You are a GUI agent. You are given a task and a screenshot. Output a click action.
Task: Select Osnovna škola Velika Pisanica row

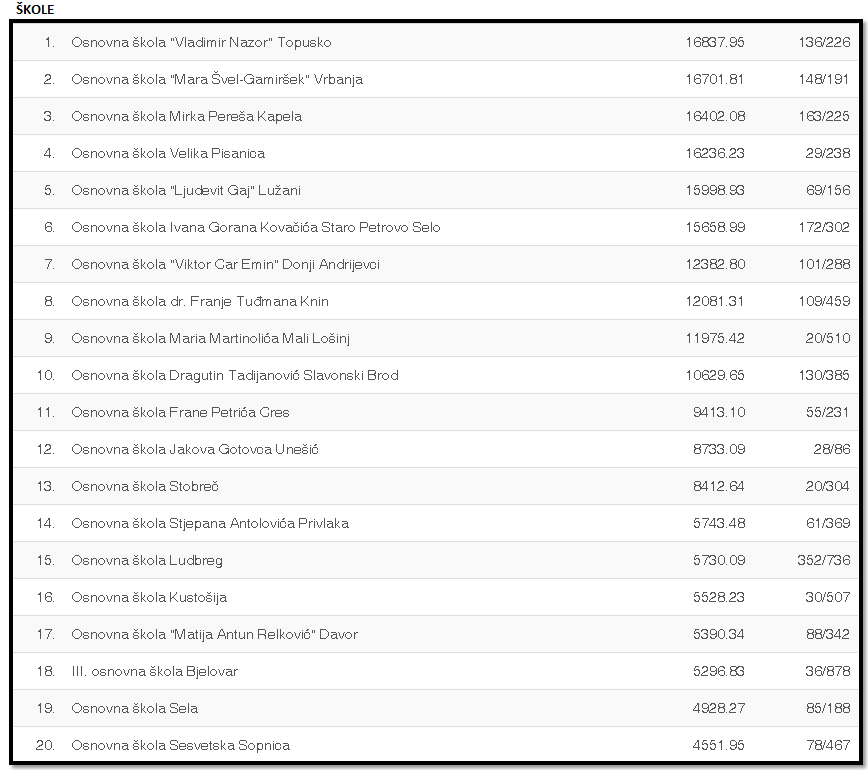click(435, 153)
